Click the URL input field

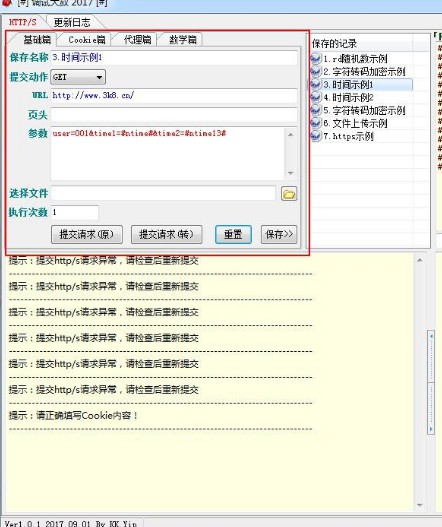174,96
